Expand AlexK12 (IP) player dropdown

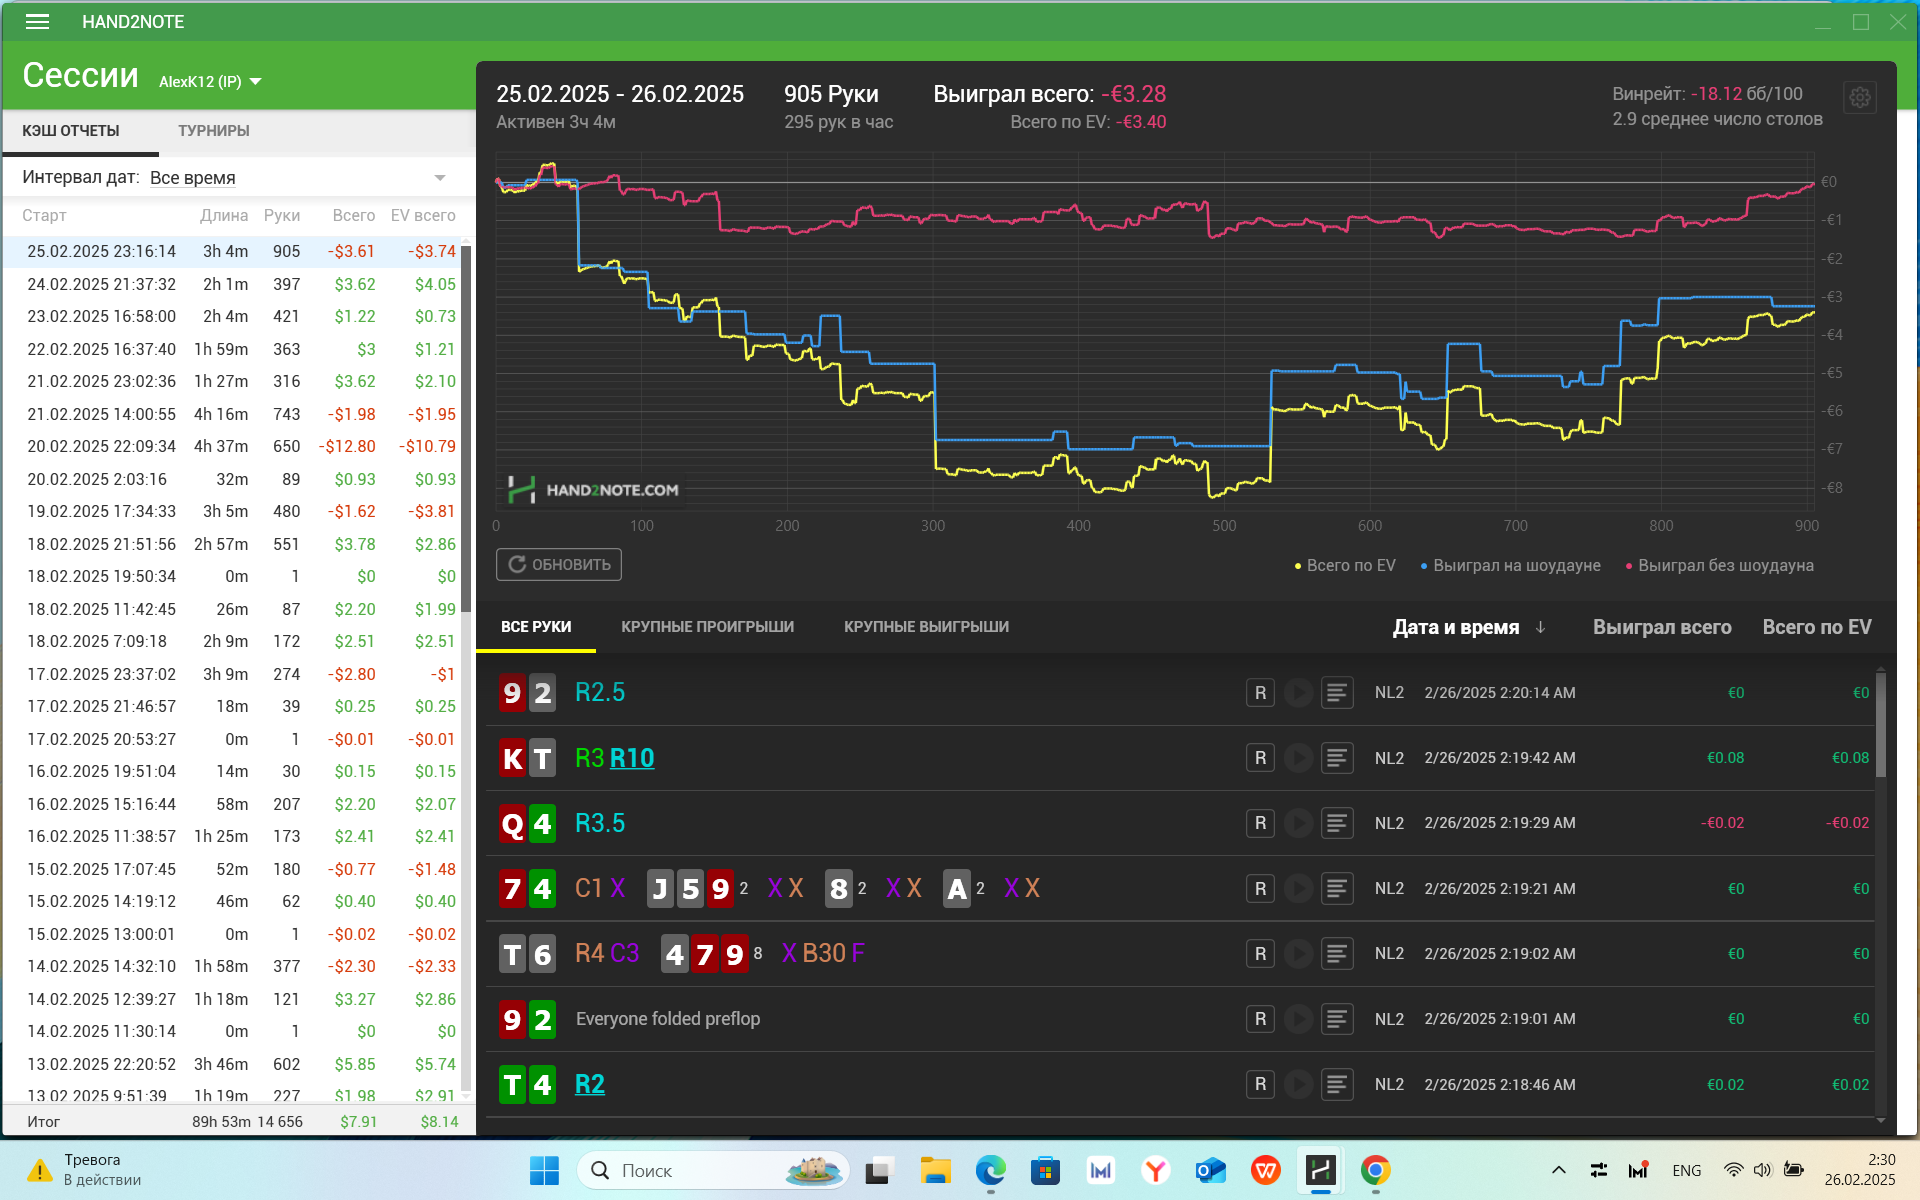point(210,82)
